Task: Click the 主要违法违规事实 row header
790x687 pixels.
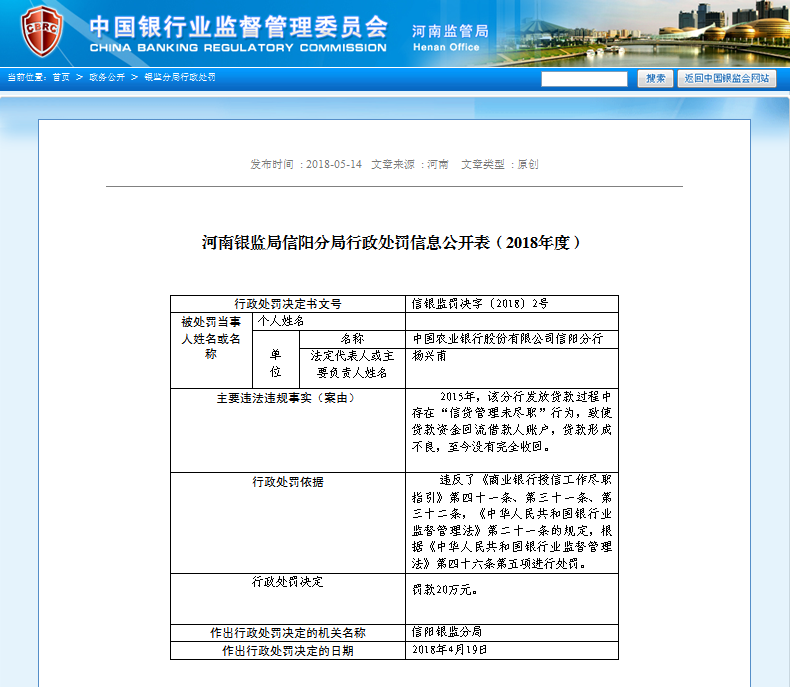Action: pyautogui.click(x=286, y=398)
